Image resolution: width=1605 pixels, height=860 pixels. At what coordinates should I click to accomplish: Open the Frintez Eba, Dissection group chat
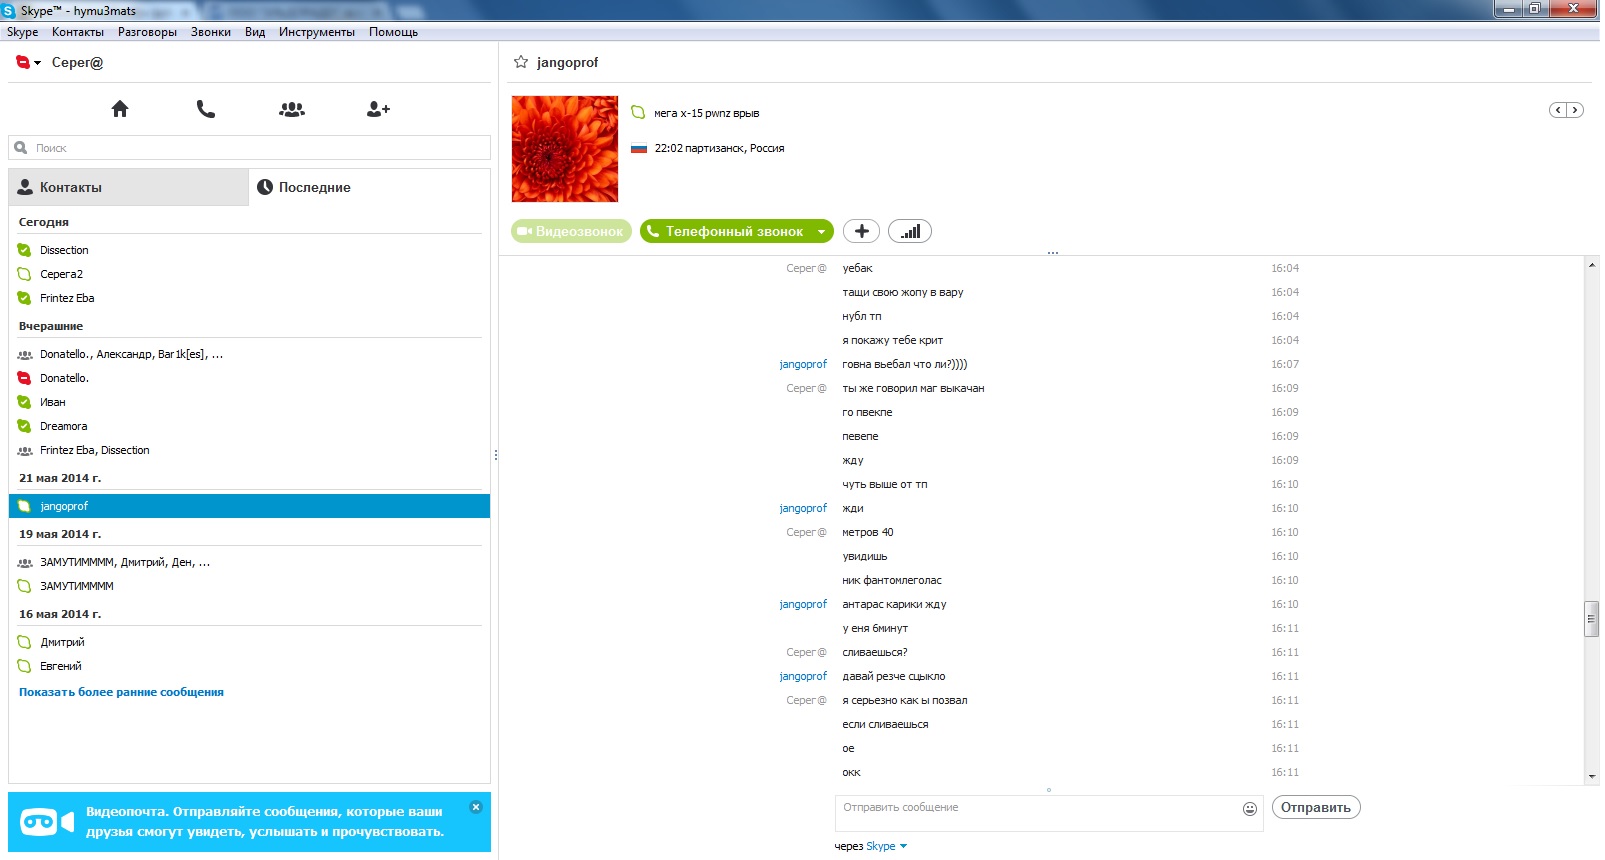tap(249, 450)
